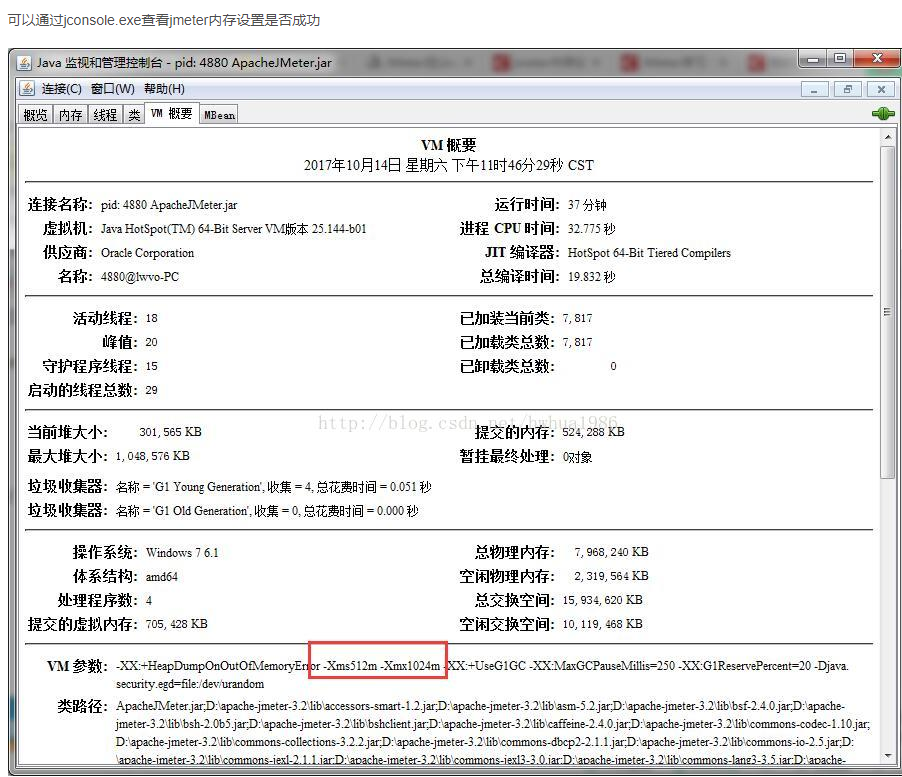Click the scrollbar down arrow
Screen dimensions: 902x777
click(888, 755)
